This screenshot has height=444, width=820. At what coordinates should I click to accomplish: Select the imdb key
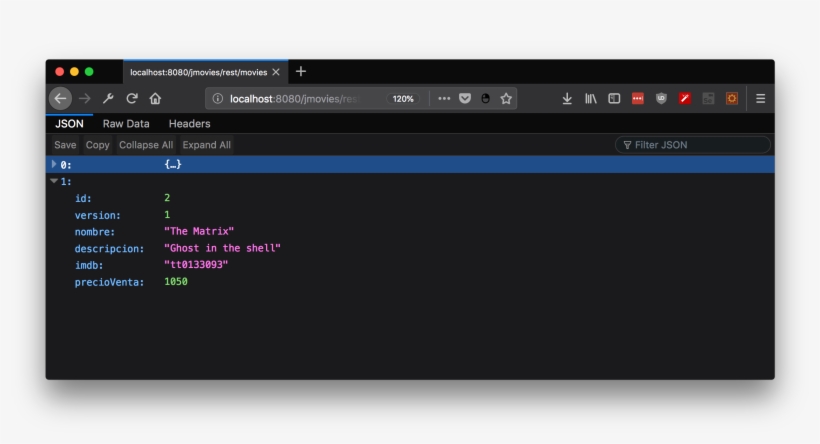(89, 265)
